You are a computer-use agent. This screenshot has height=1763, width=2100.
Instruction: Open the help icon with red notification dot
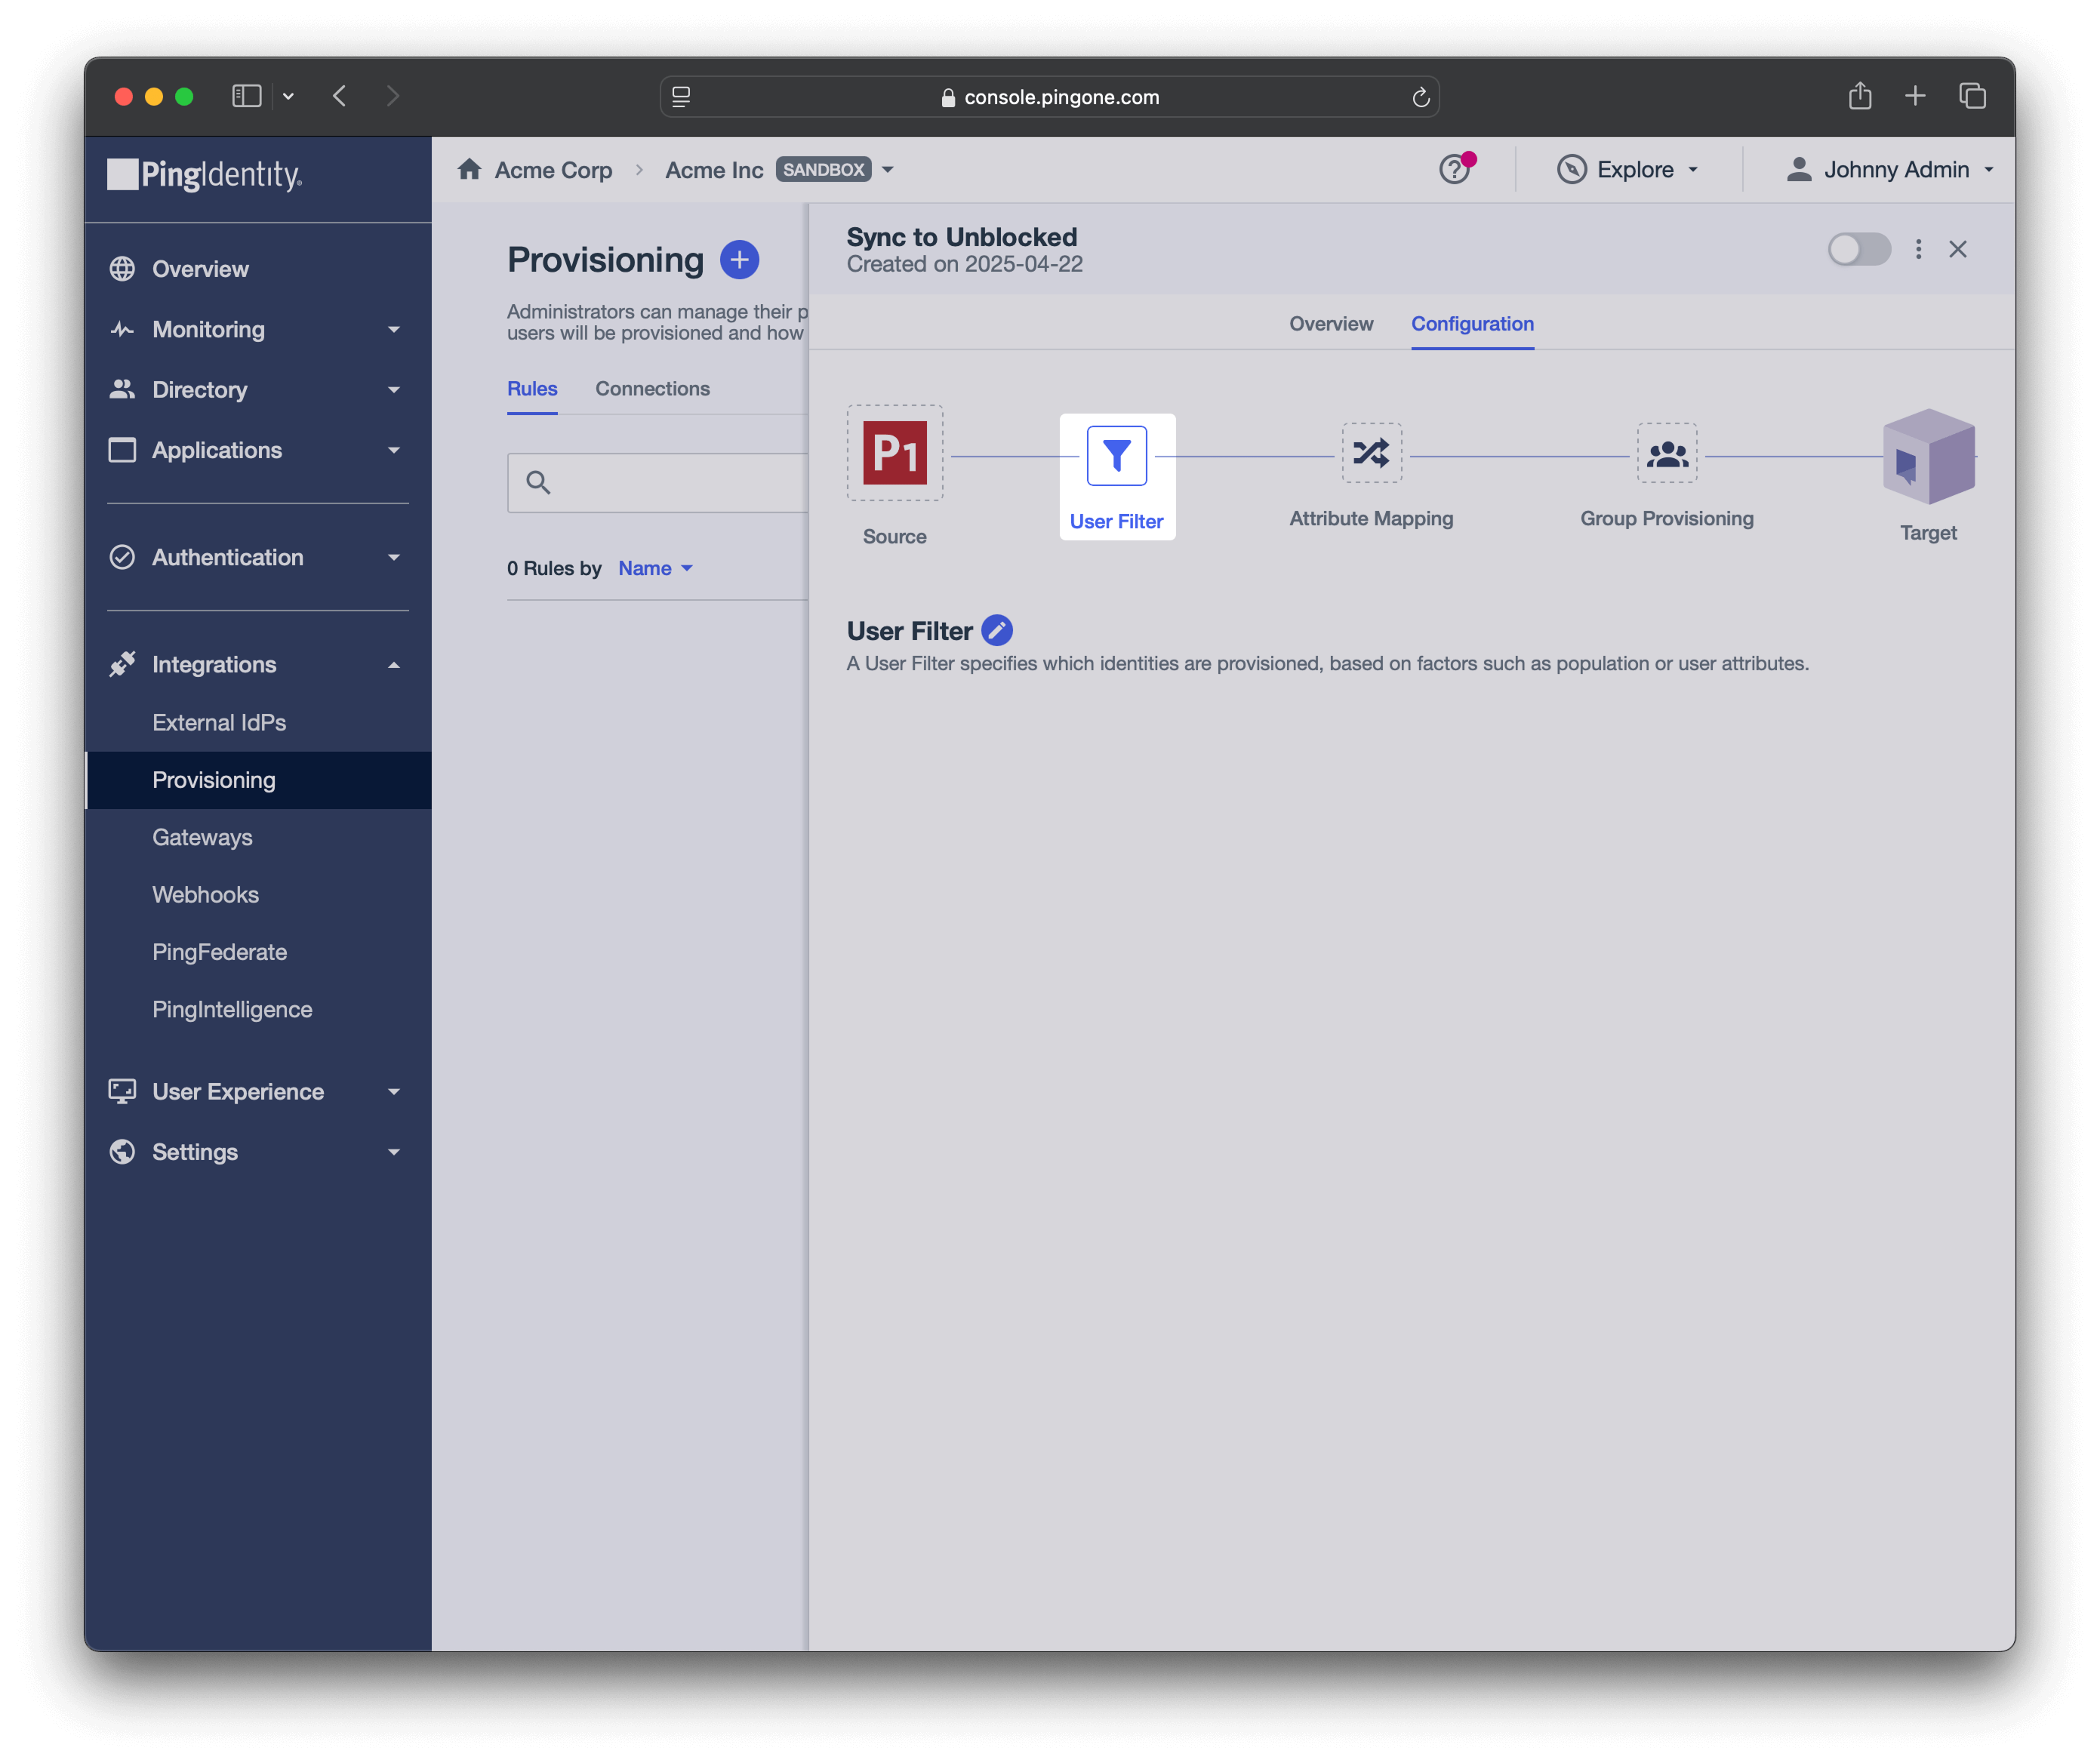coord(1455,168)
